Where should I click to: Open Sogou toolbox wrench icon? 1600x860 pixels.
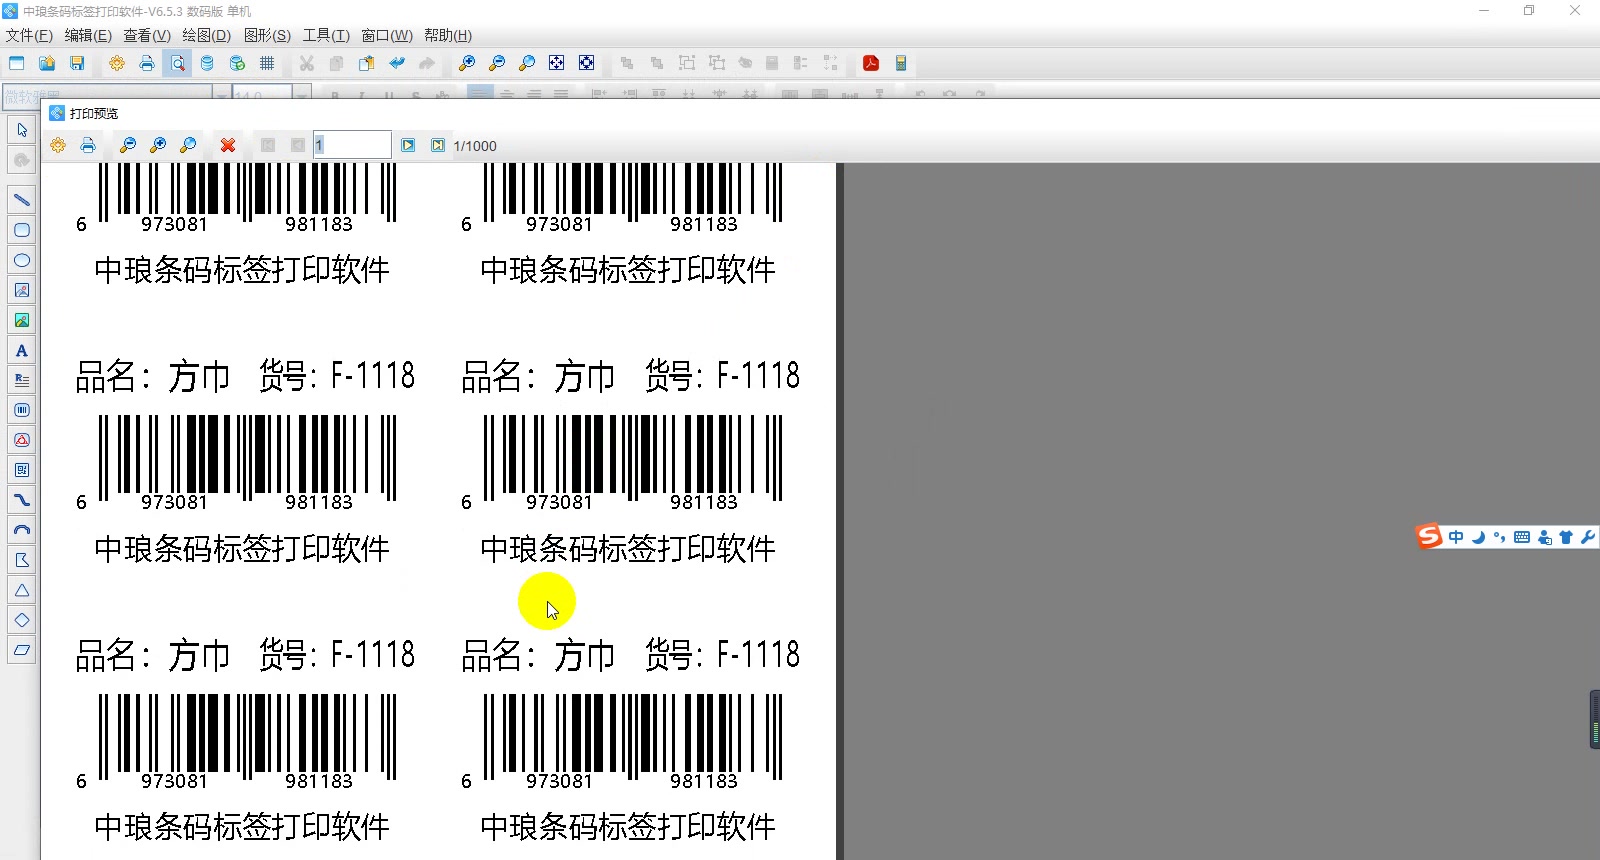1588,537
